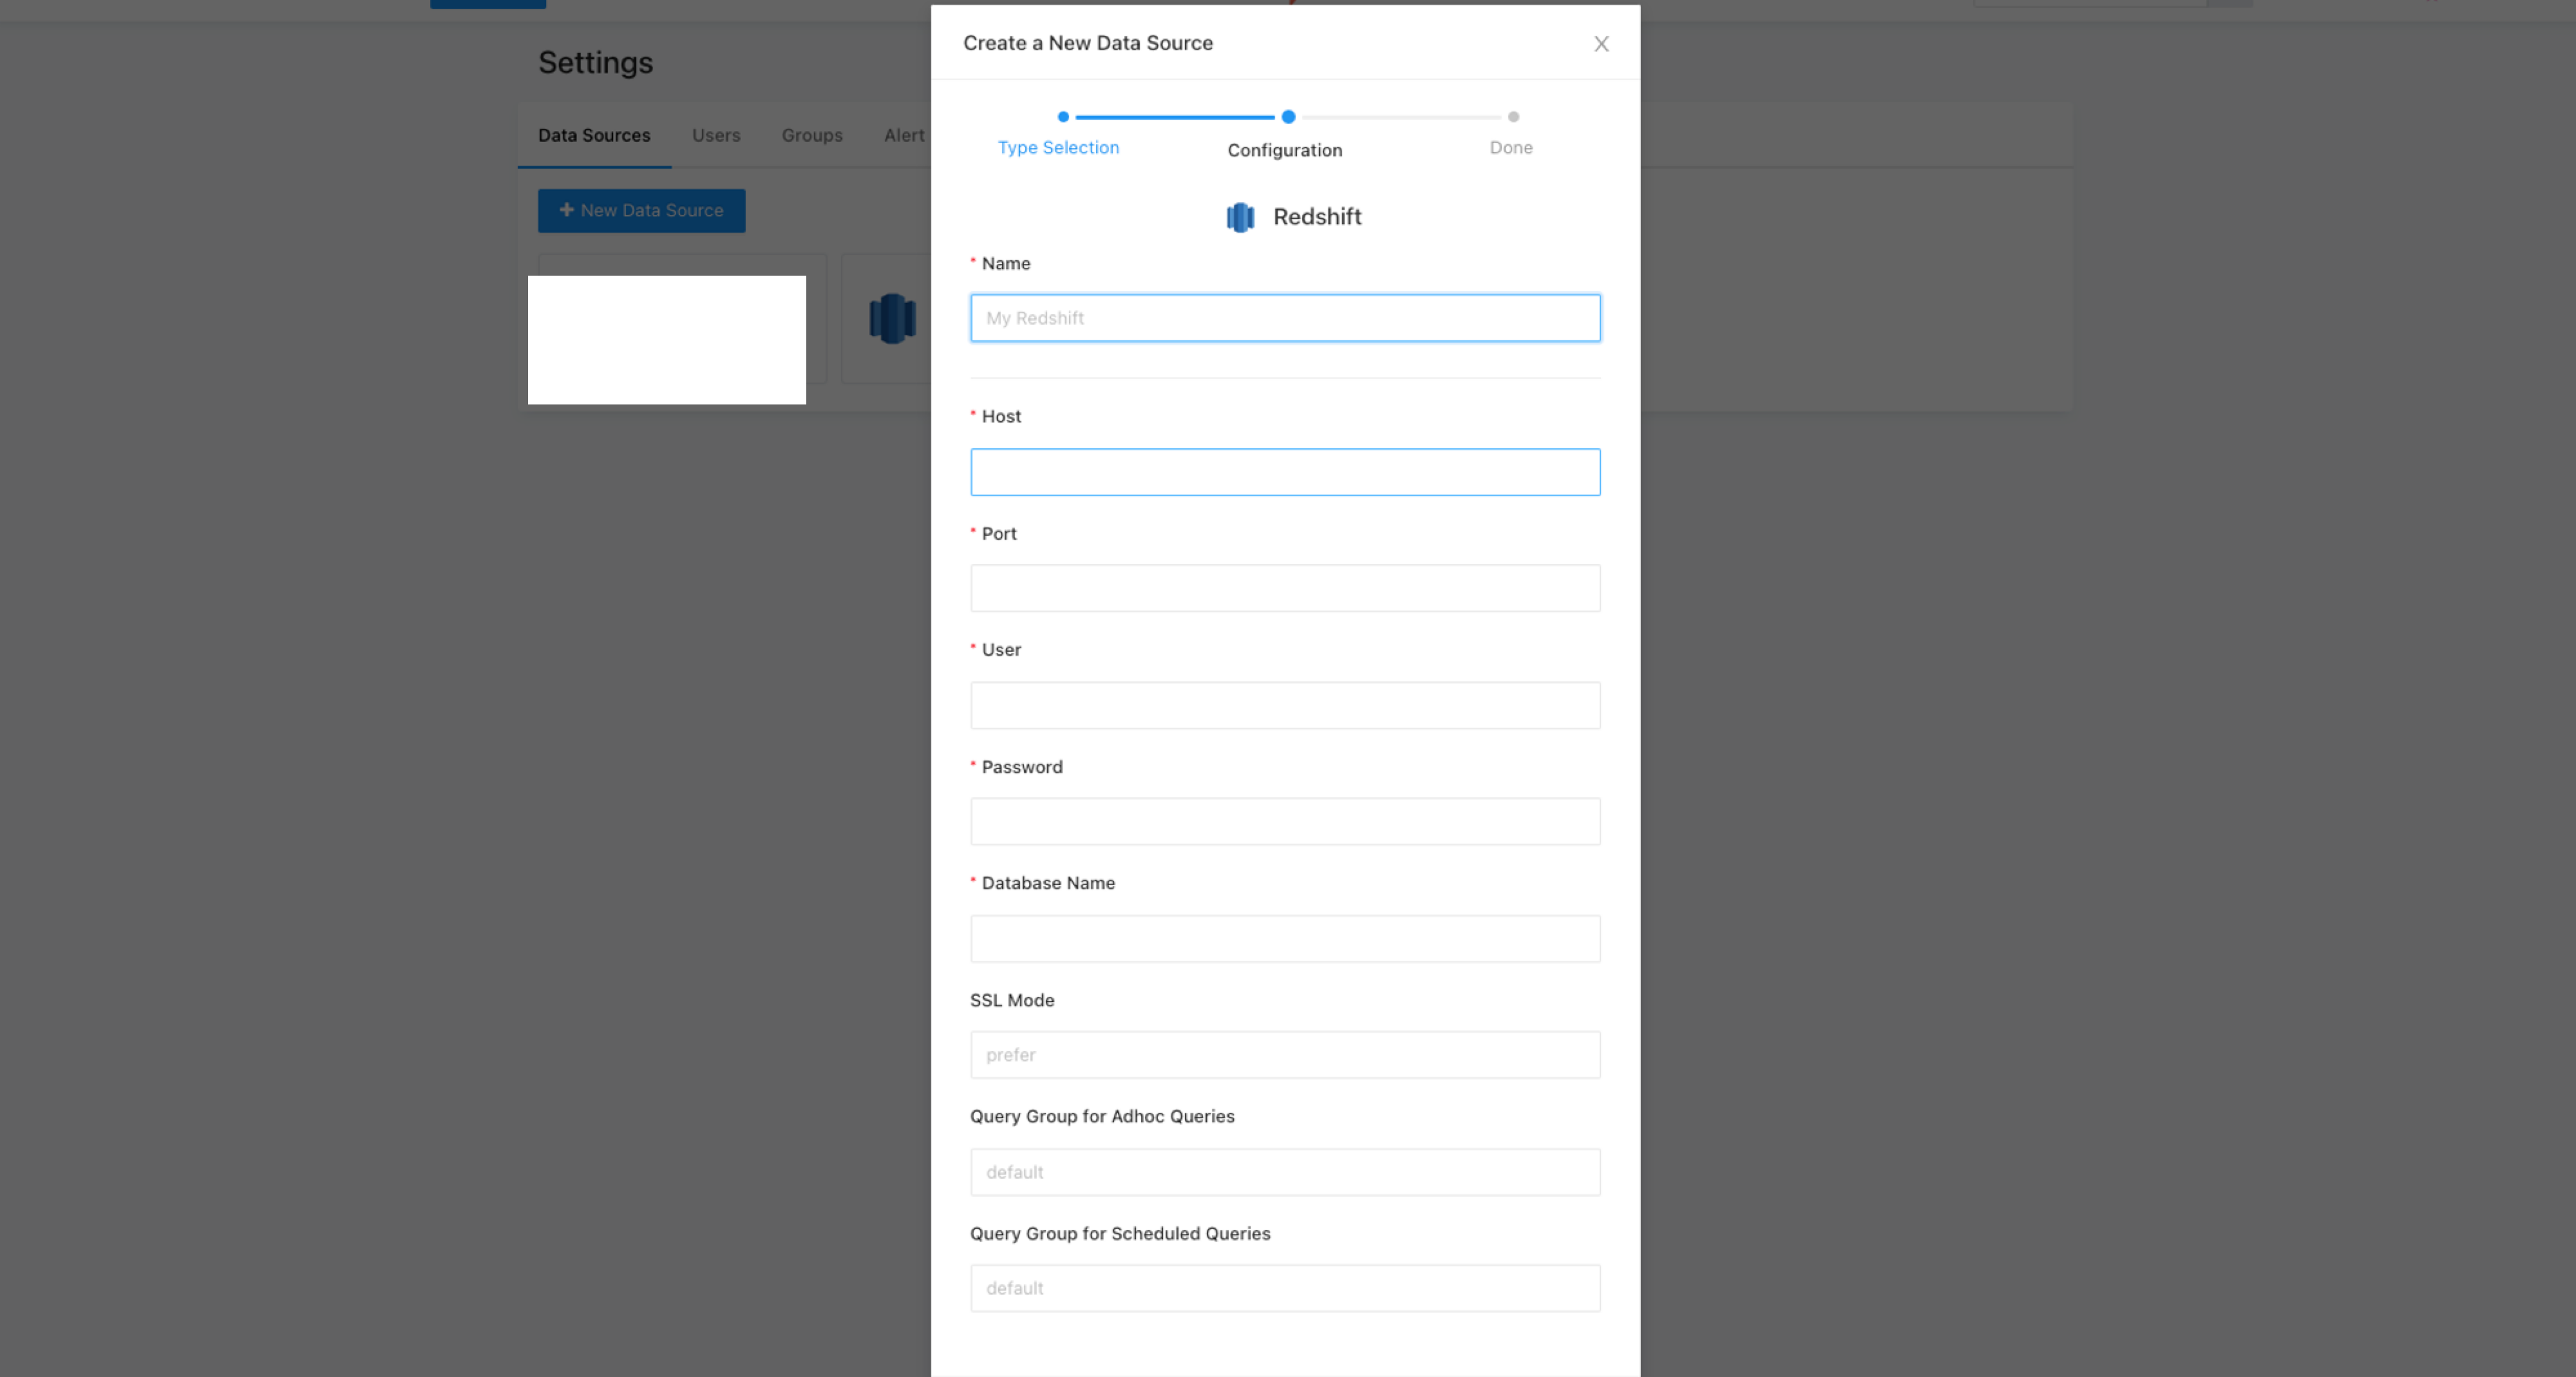Click the User text field
2576x1377 pixels.
point(1285,705)
